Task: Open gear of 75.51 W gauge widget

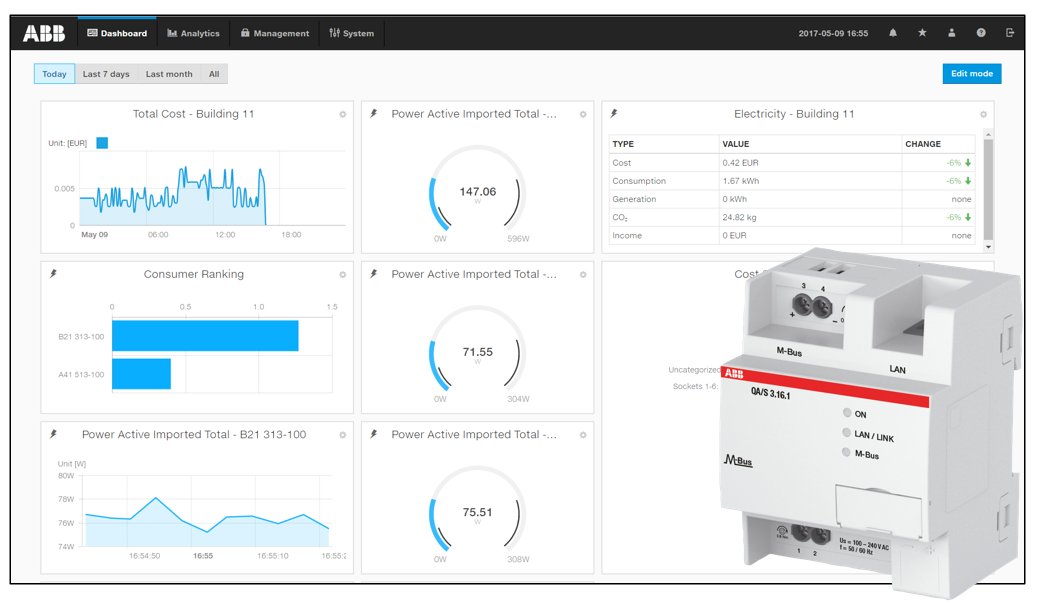Action: point(583,435)
